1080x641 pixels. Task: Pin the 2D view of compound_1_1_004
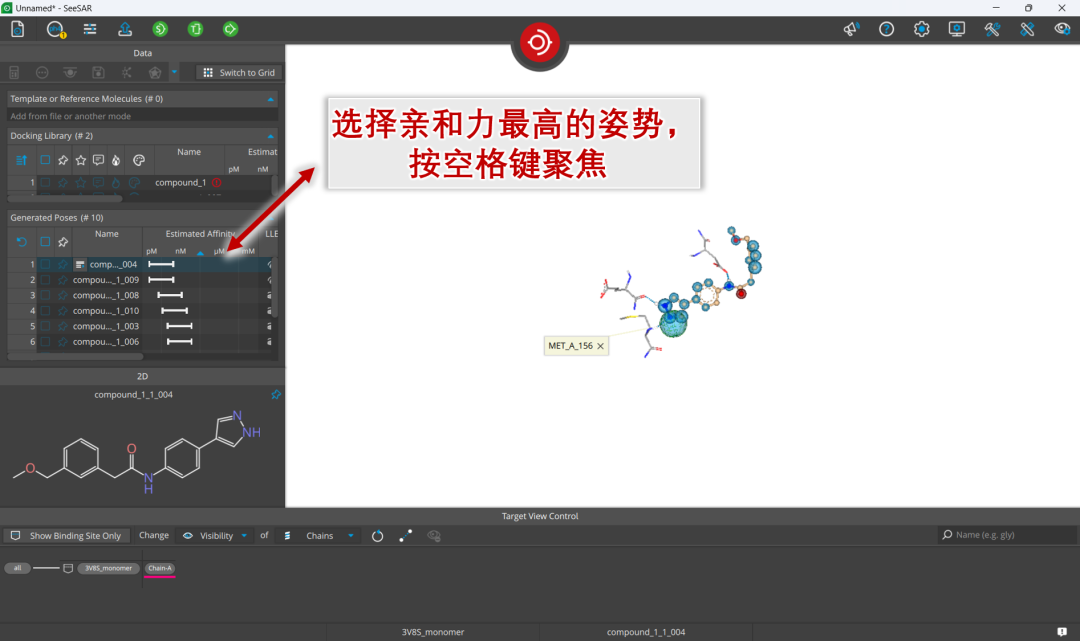pos(276,395)
